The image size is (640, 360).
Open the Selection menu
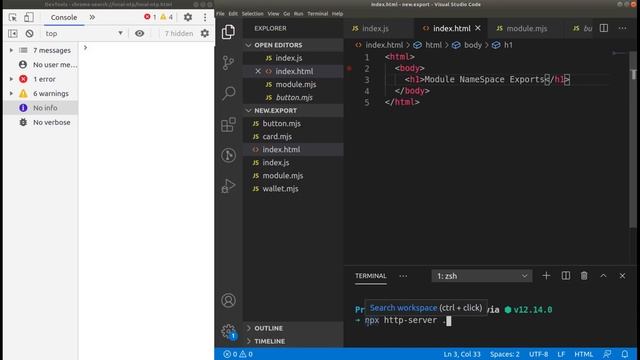(252, 13)
